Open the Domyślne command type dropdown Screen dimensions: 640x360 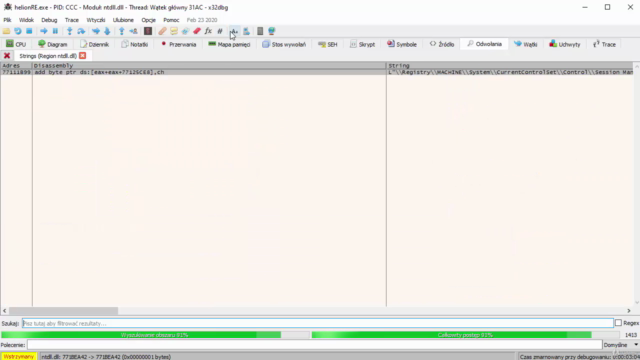pos(620,345)
